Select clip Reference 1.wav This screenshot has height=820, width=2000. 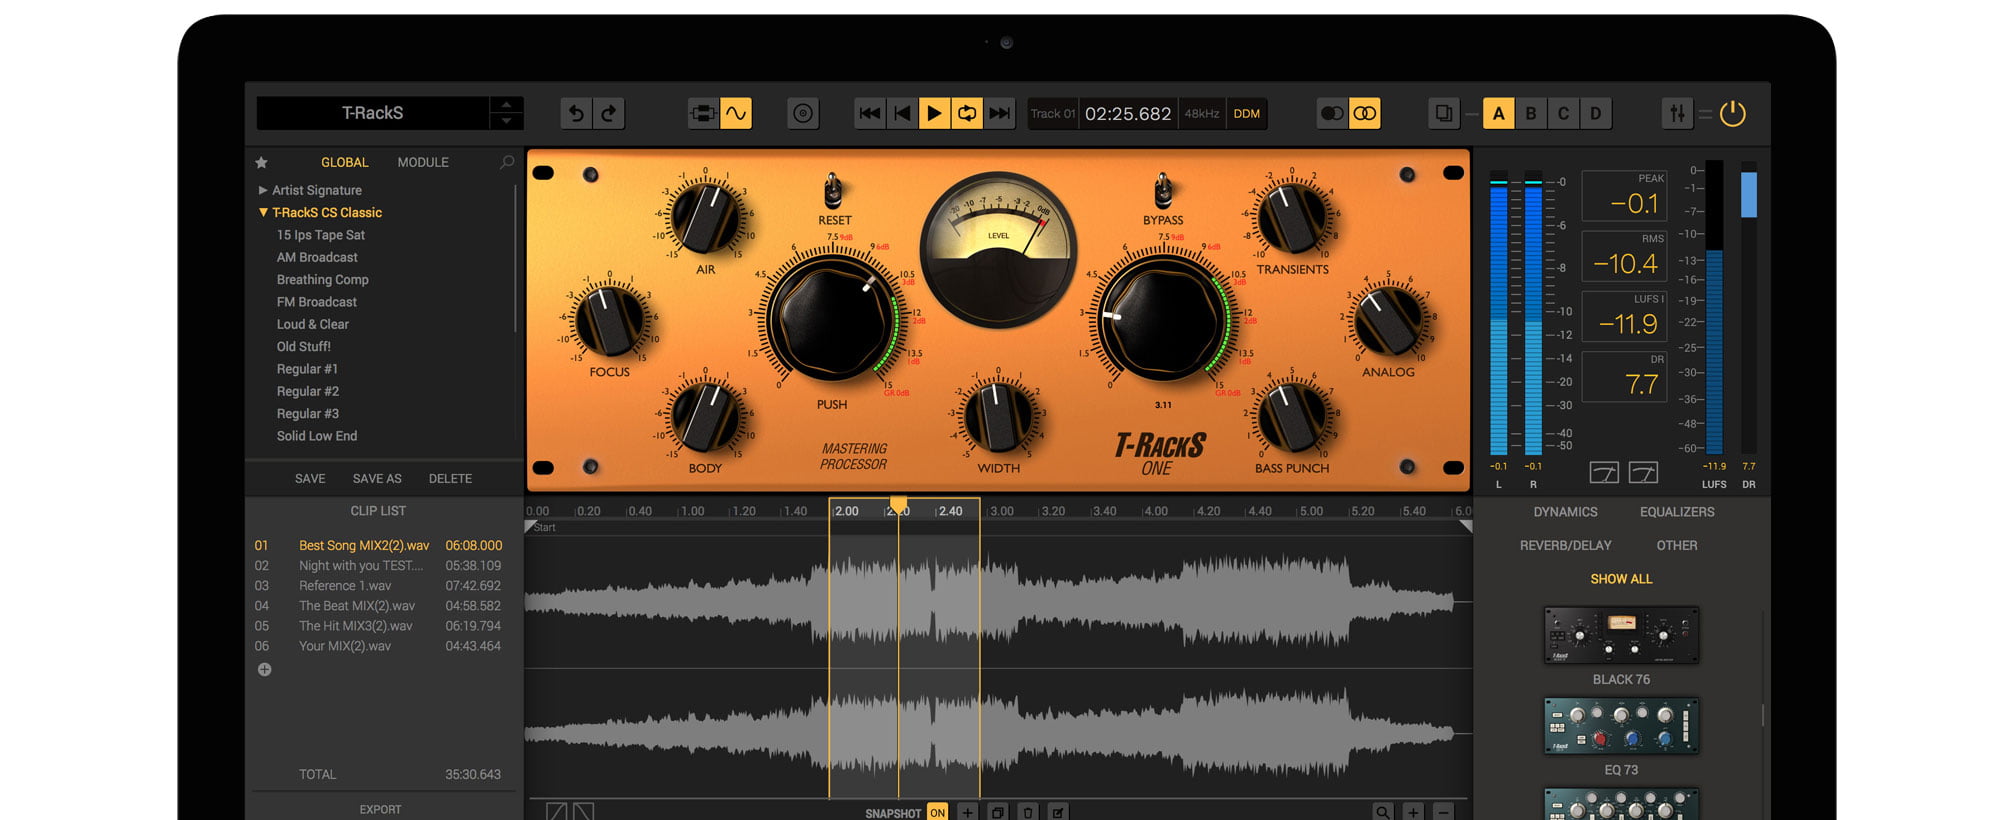point(378,586)
